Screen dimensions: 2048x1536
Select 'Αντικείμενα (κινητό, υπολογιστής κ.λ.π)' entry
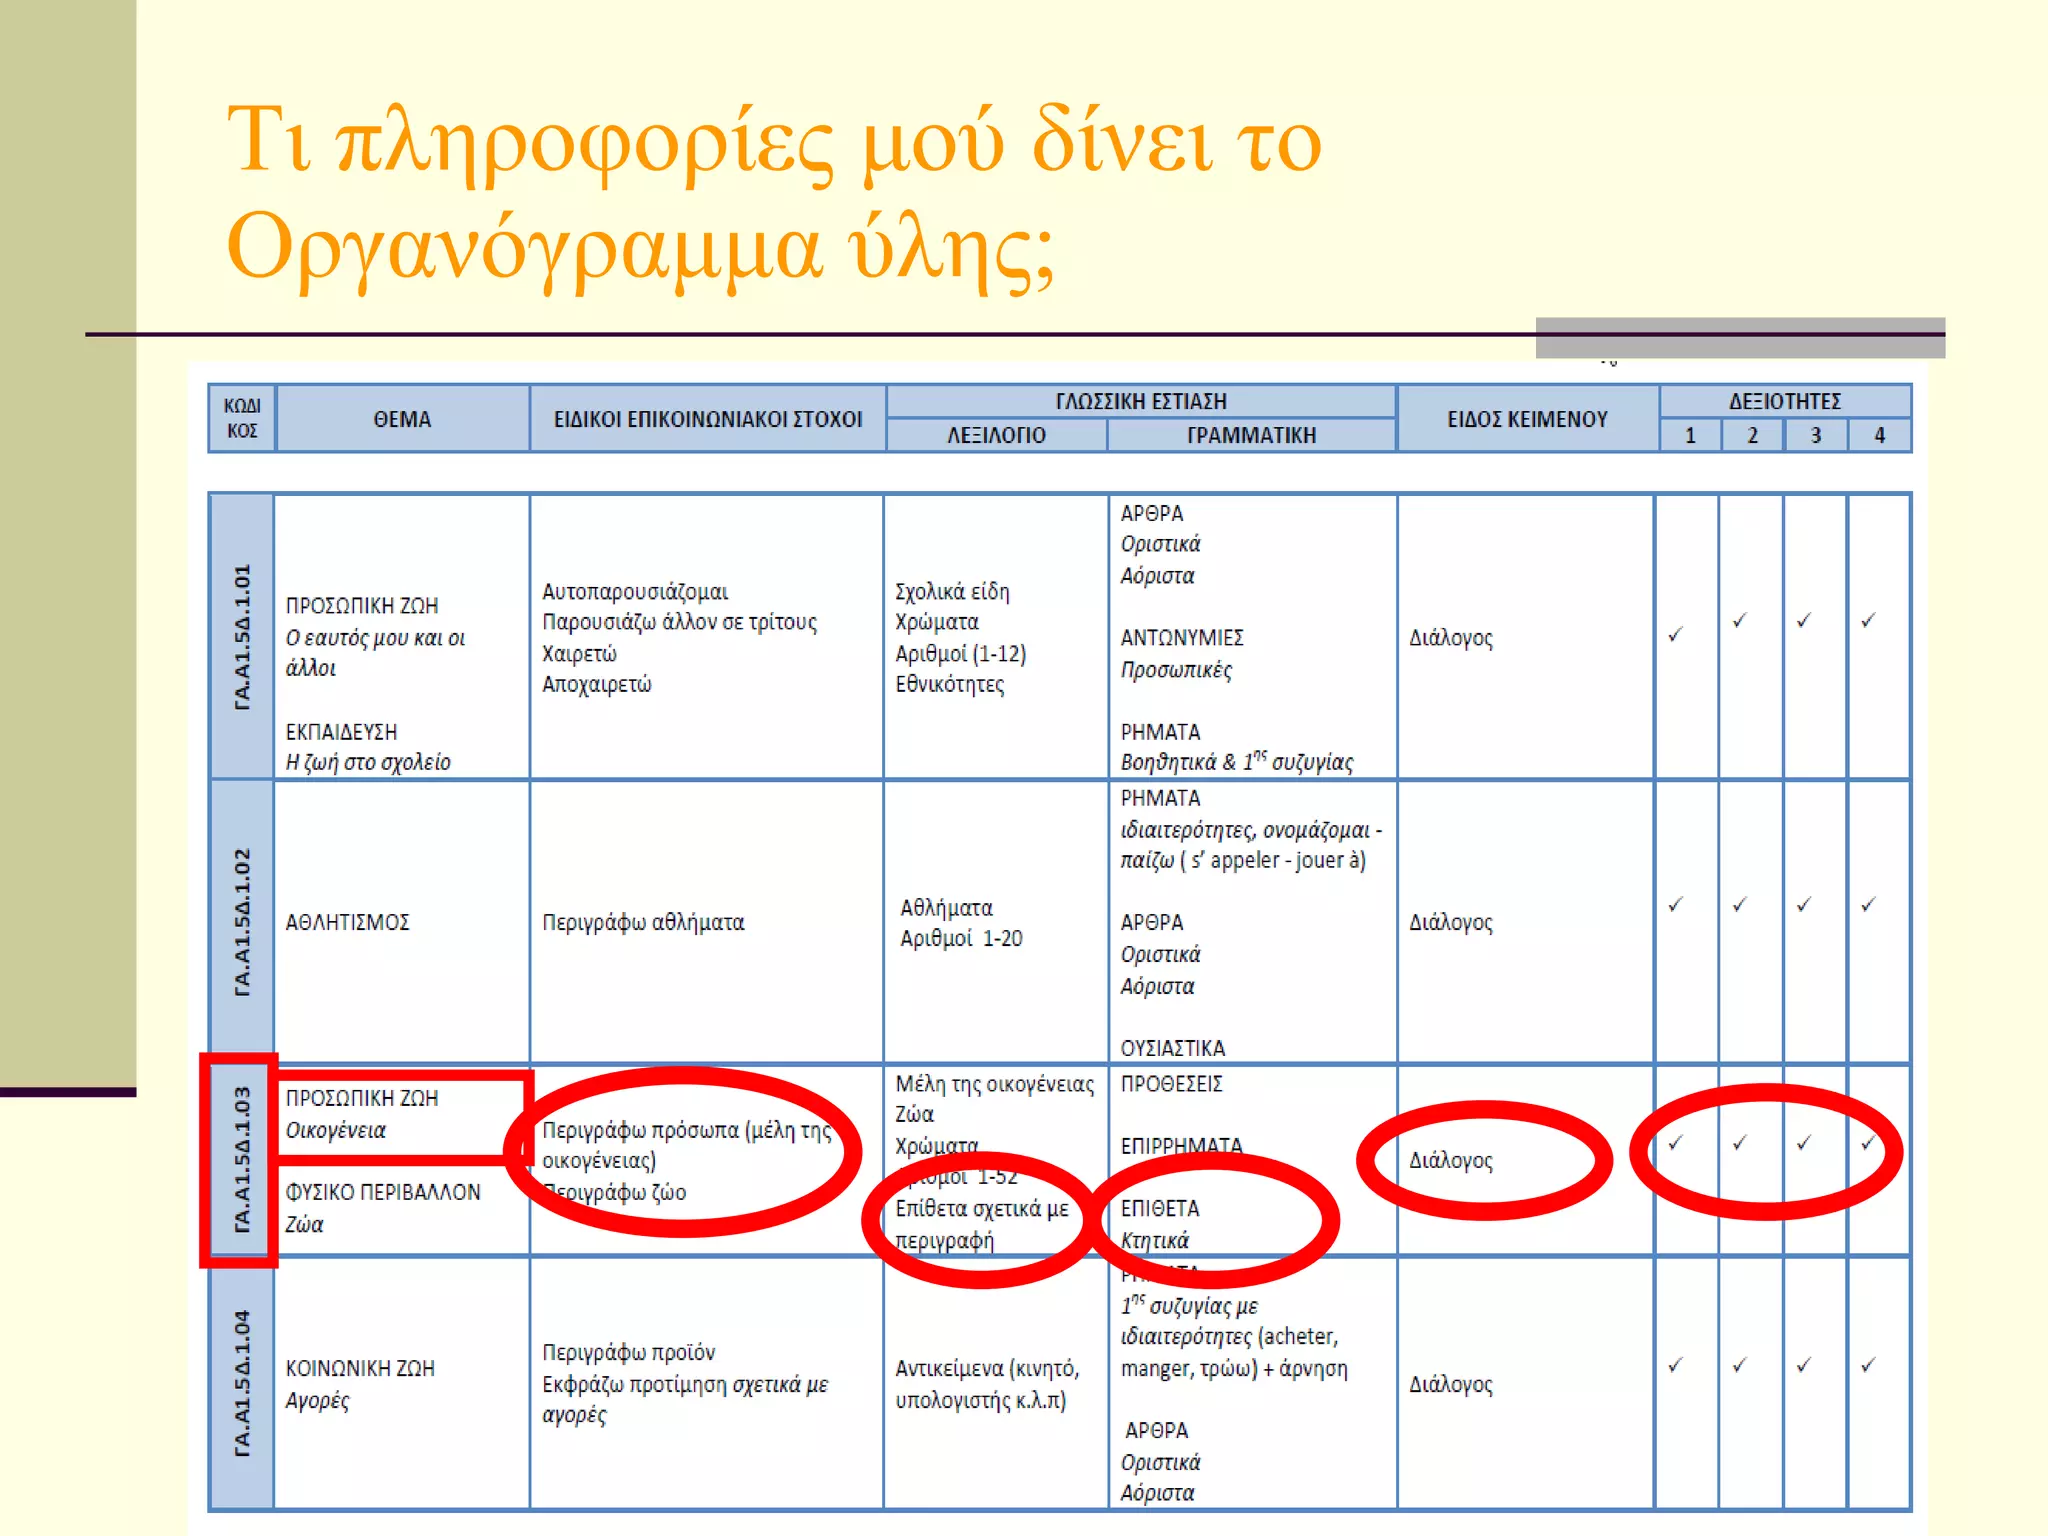pos(987,1384)
